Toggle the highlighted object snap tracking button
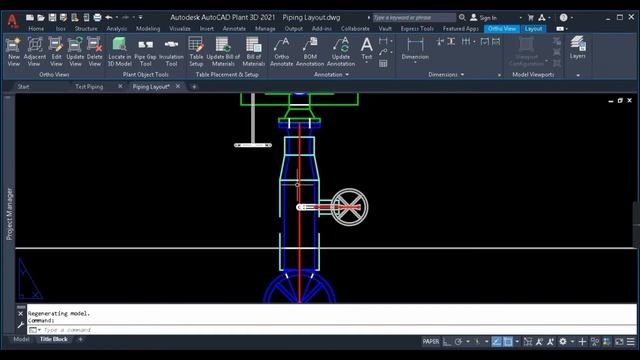 [496, 342]
